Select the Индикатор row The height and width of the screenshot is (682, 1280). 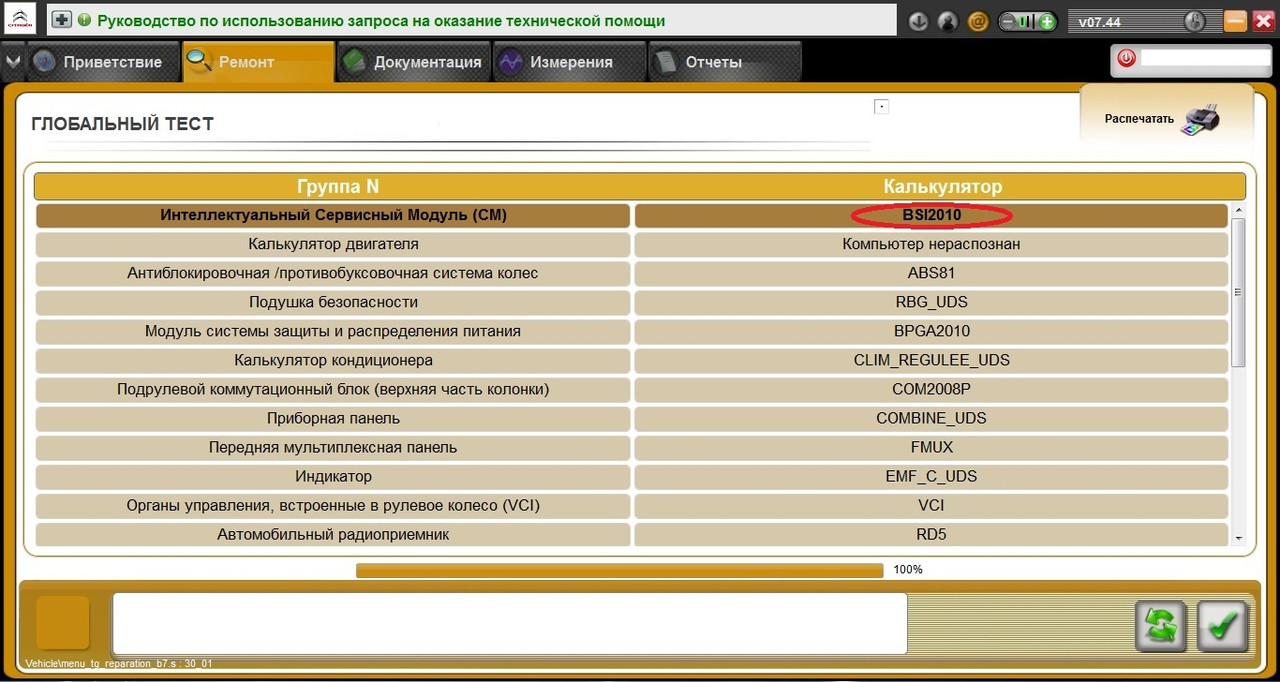333,476
